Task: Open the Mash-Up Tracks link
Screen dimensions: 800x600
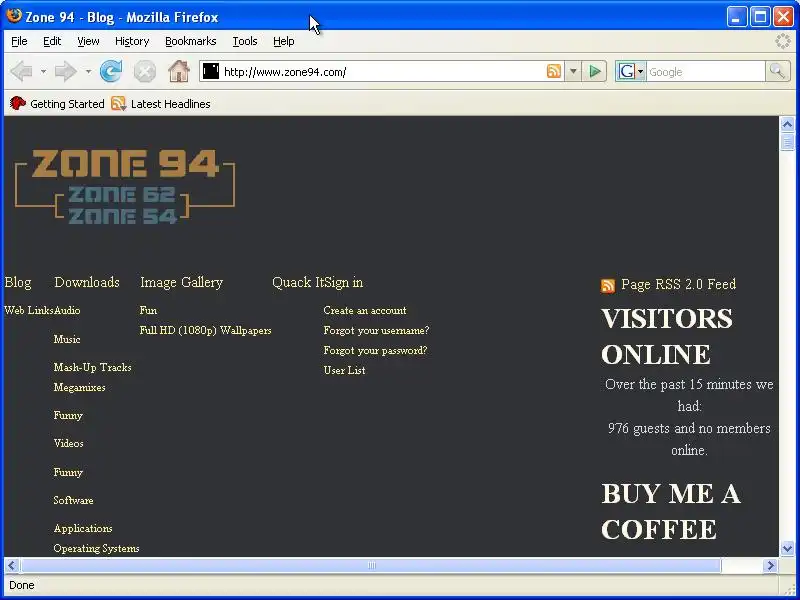Action: 92,367
